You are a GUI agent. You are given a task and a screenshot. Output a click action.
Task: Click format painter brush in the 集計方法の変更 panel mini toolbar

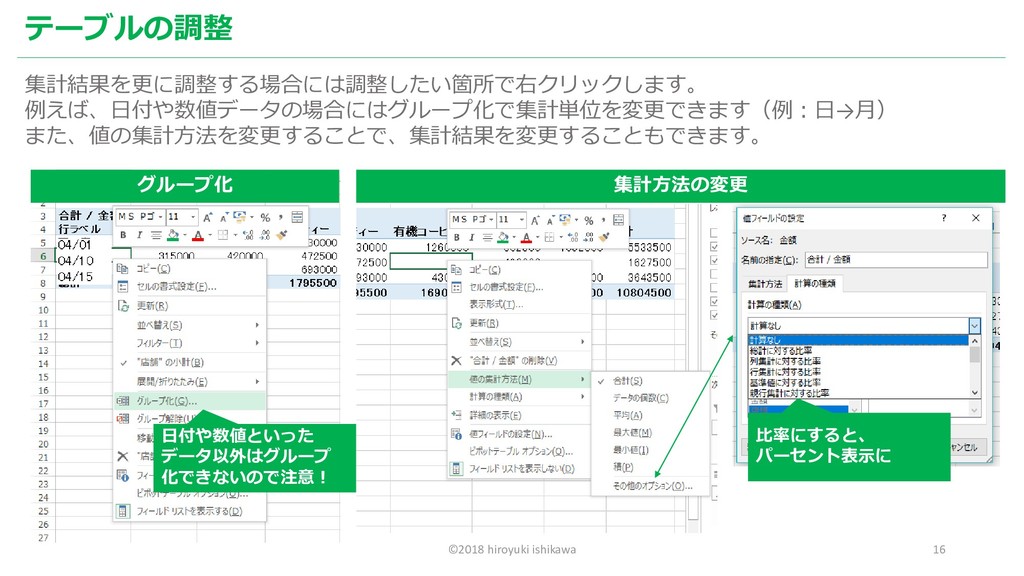pos(604,237)
